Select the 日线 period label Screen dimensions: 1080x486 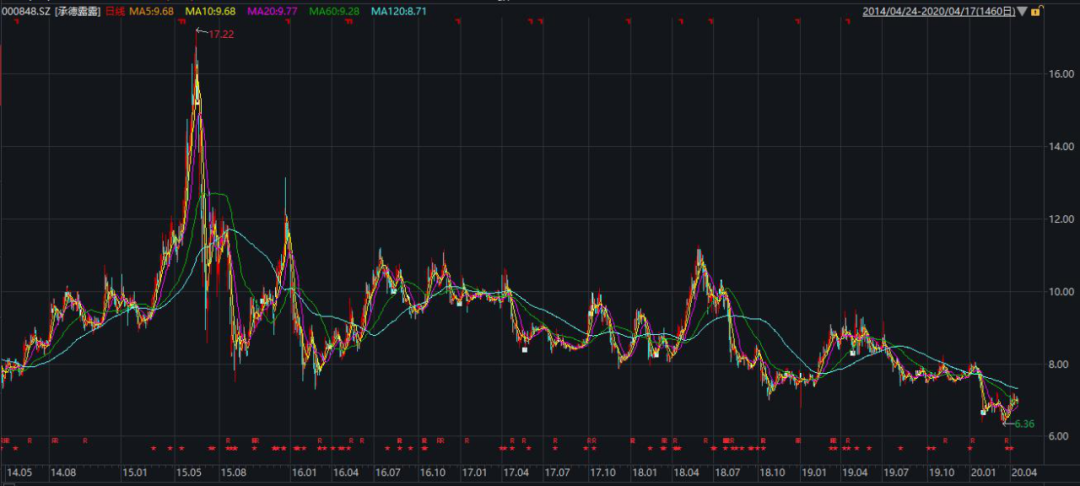(x=115, y=11)
